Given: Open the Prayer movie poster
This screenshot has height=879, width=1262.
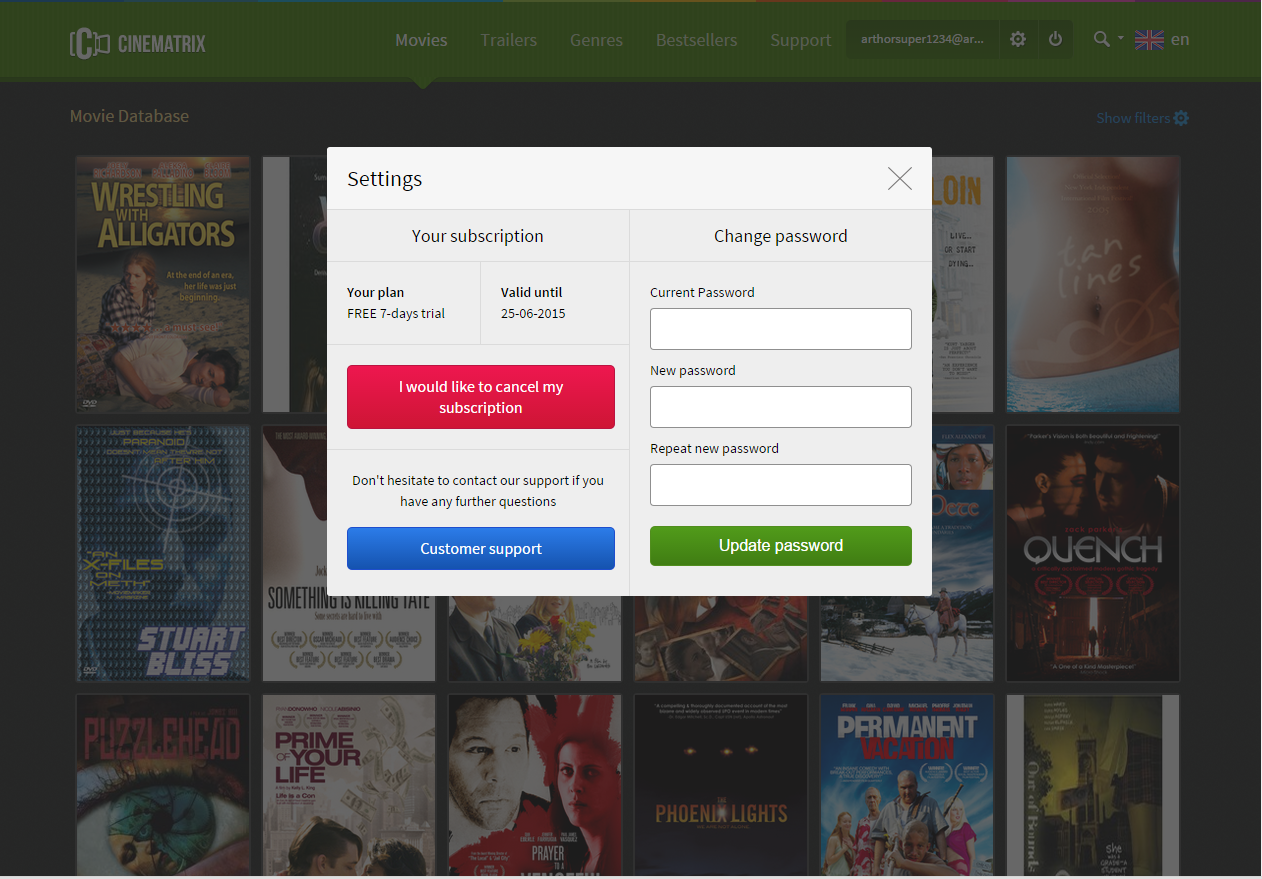Looking at the screenshot, I should click(x=535, y=785).
